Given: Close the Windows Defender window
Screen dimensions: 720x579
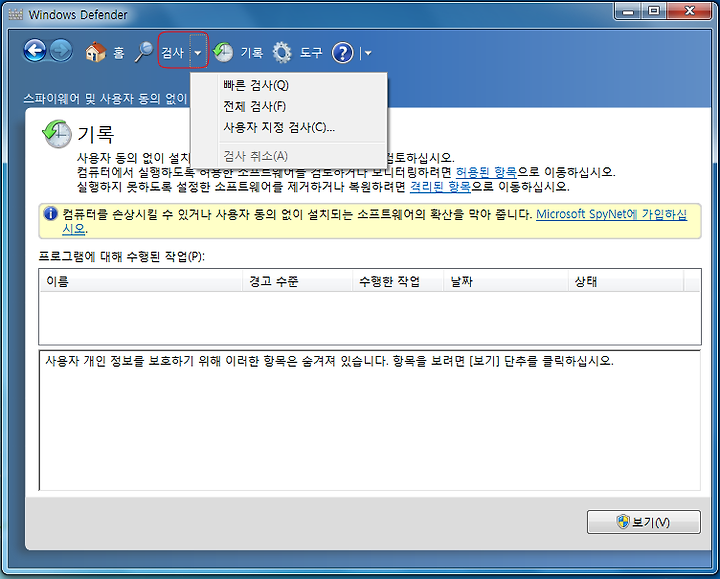Looking at the screenshot, I should pyautogui.click(x=689, y=11).
